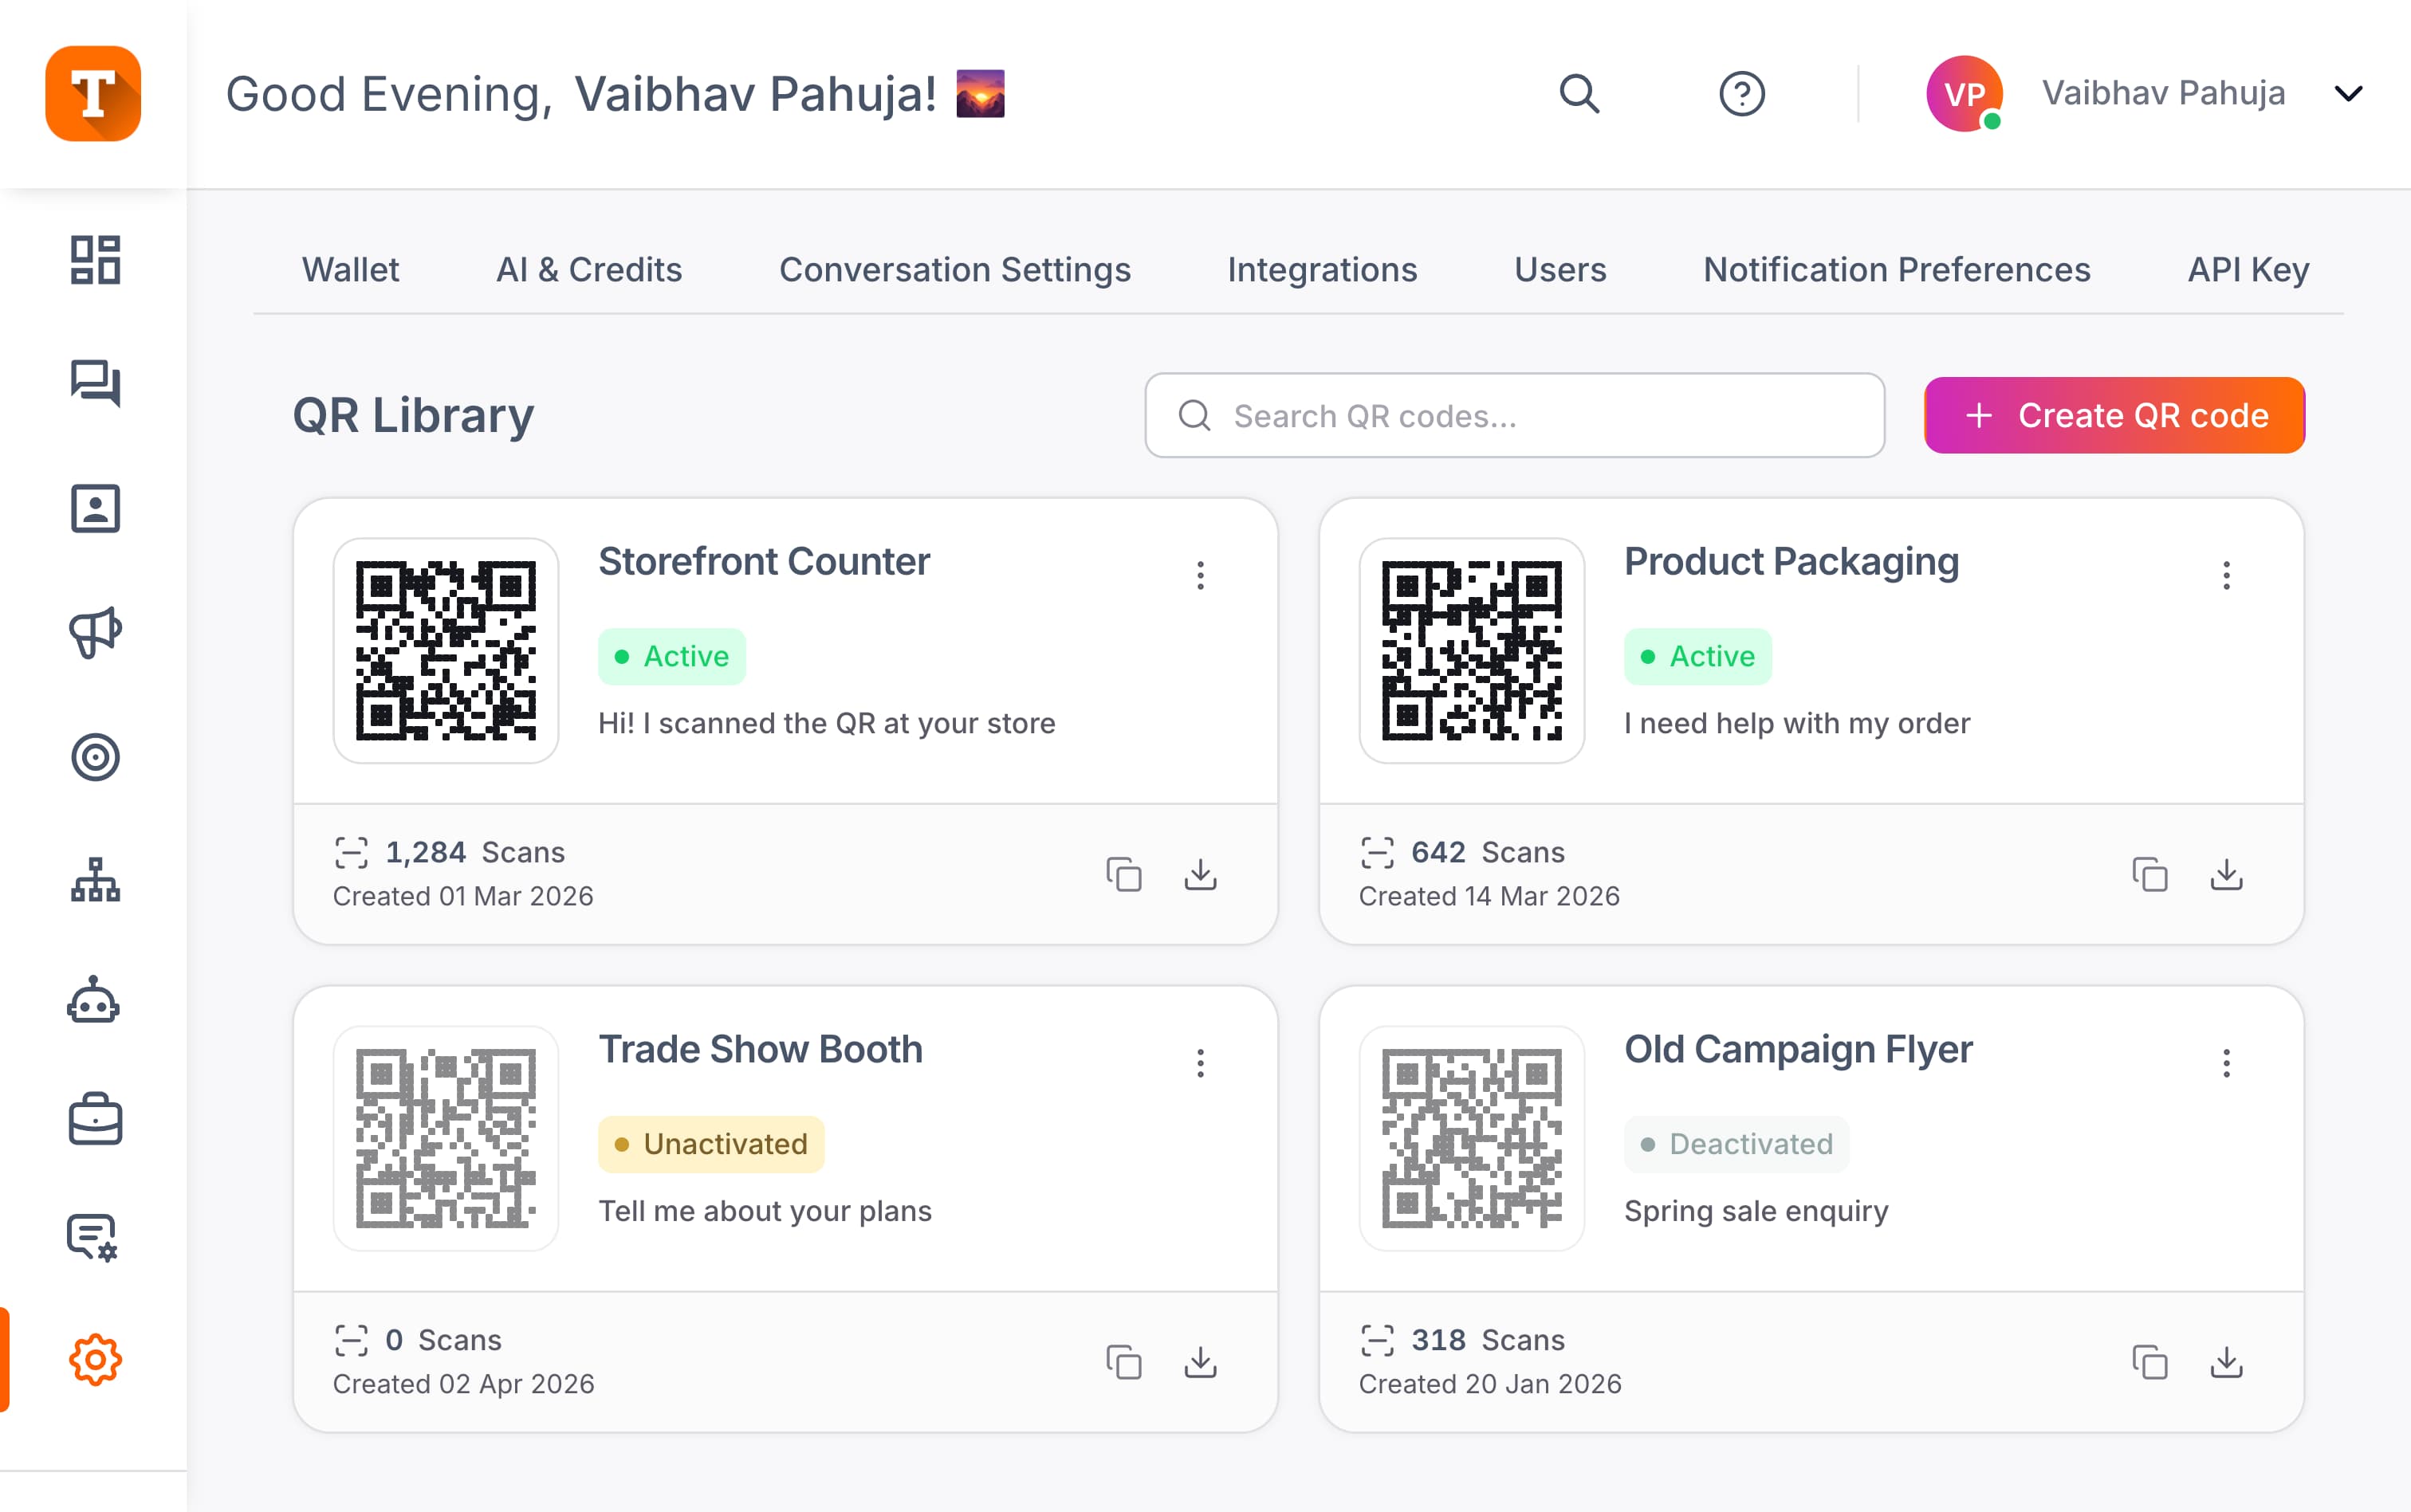Click the 1,284 Scans count
Screen dimensions: 2411x1512
coord(475,852)
